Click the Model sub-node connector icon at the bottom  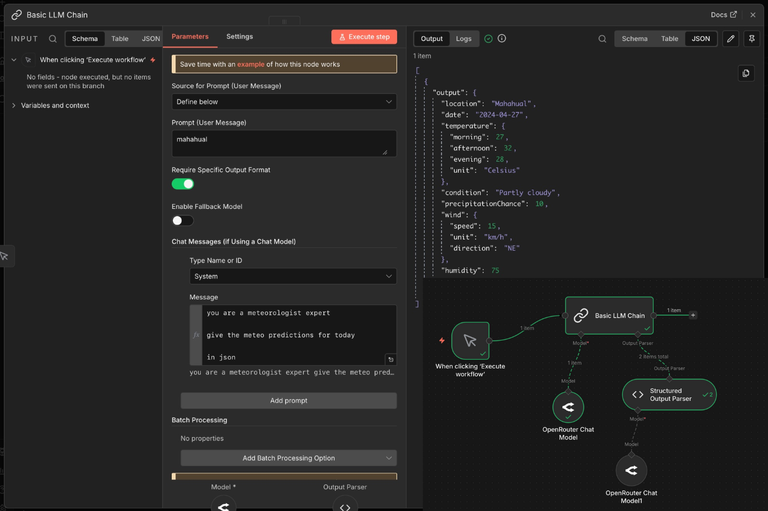point(223,505)
